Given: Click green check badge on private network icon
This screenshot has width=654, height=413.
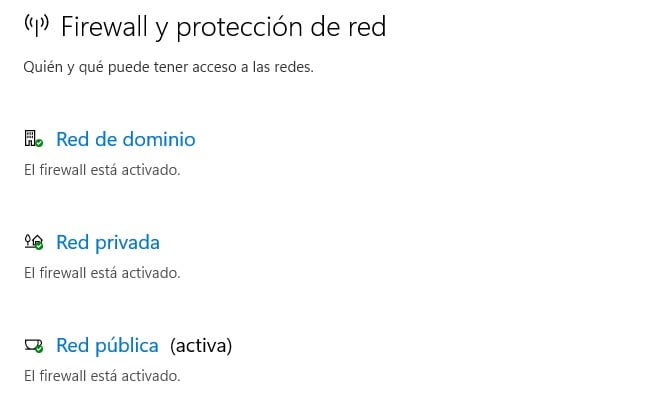Looking at the screenshot, I should coord(39,246).
